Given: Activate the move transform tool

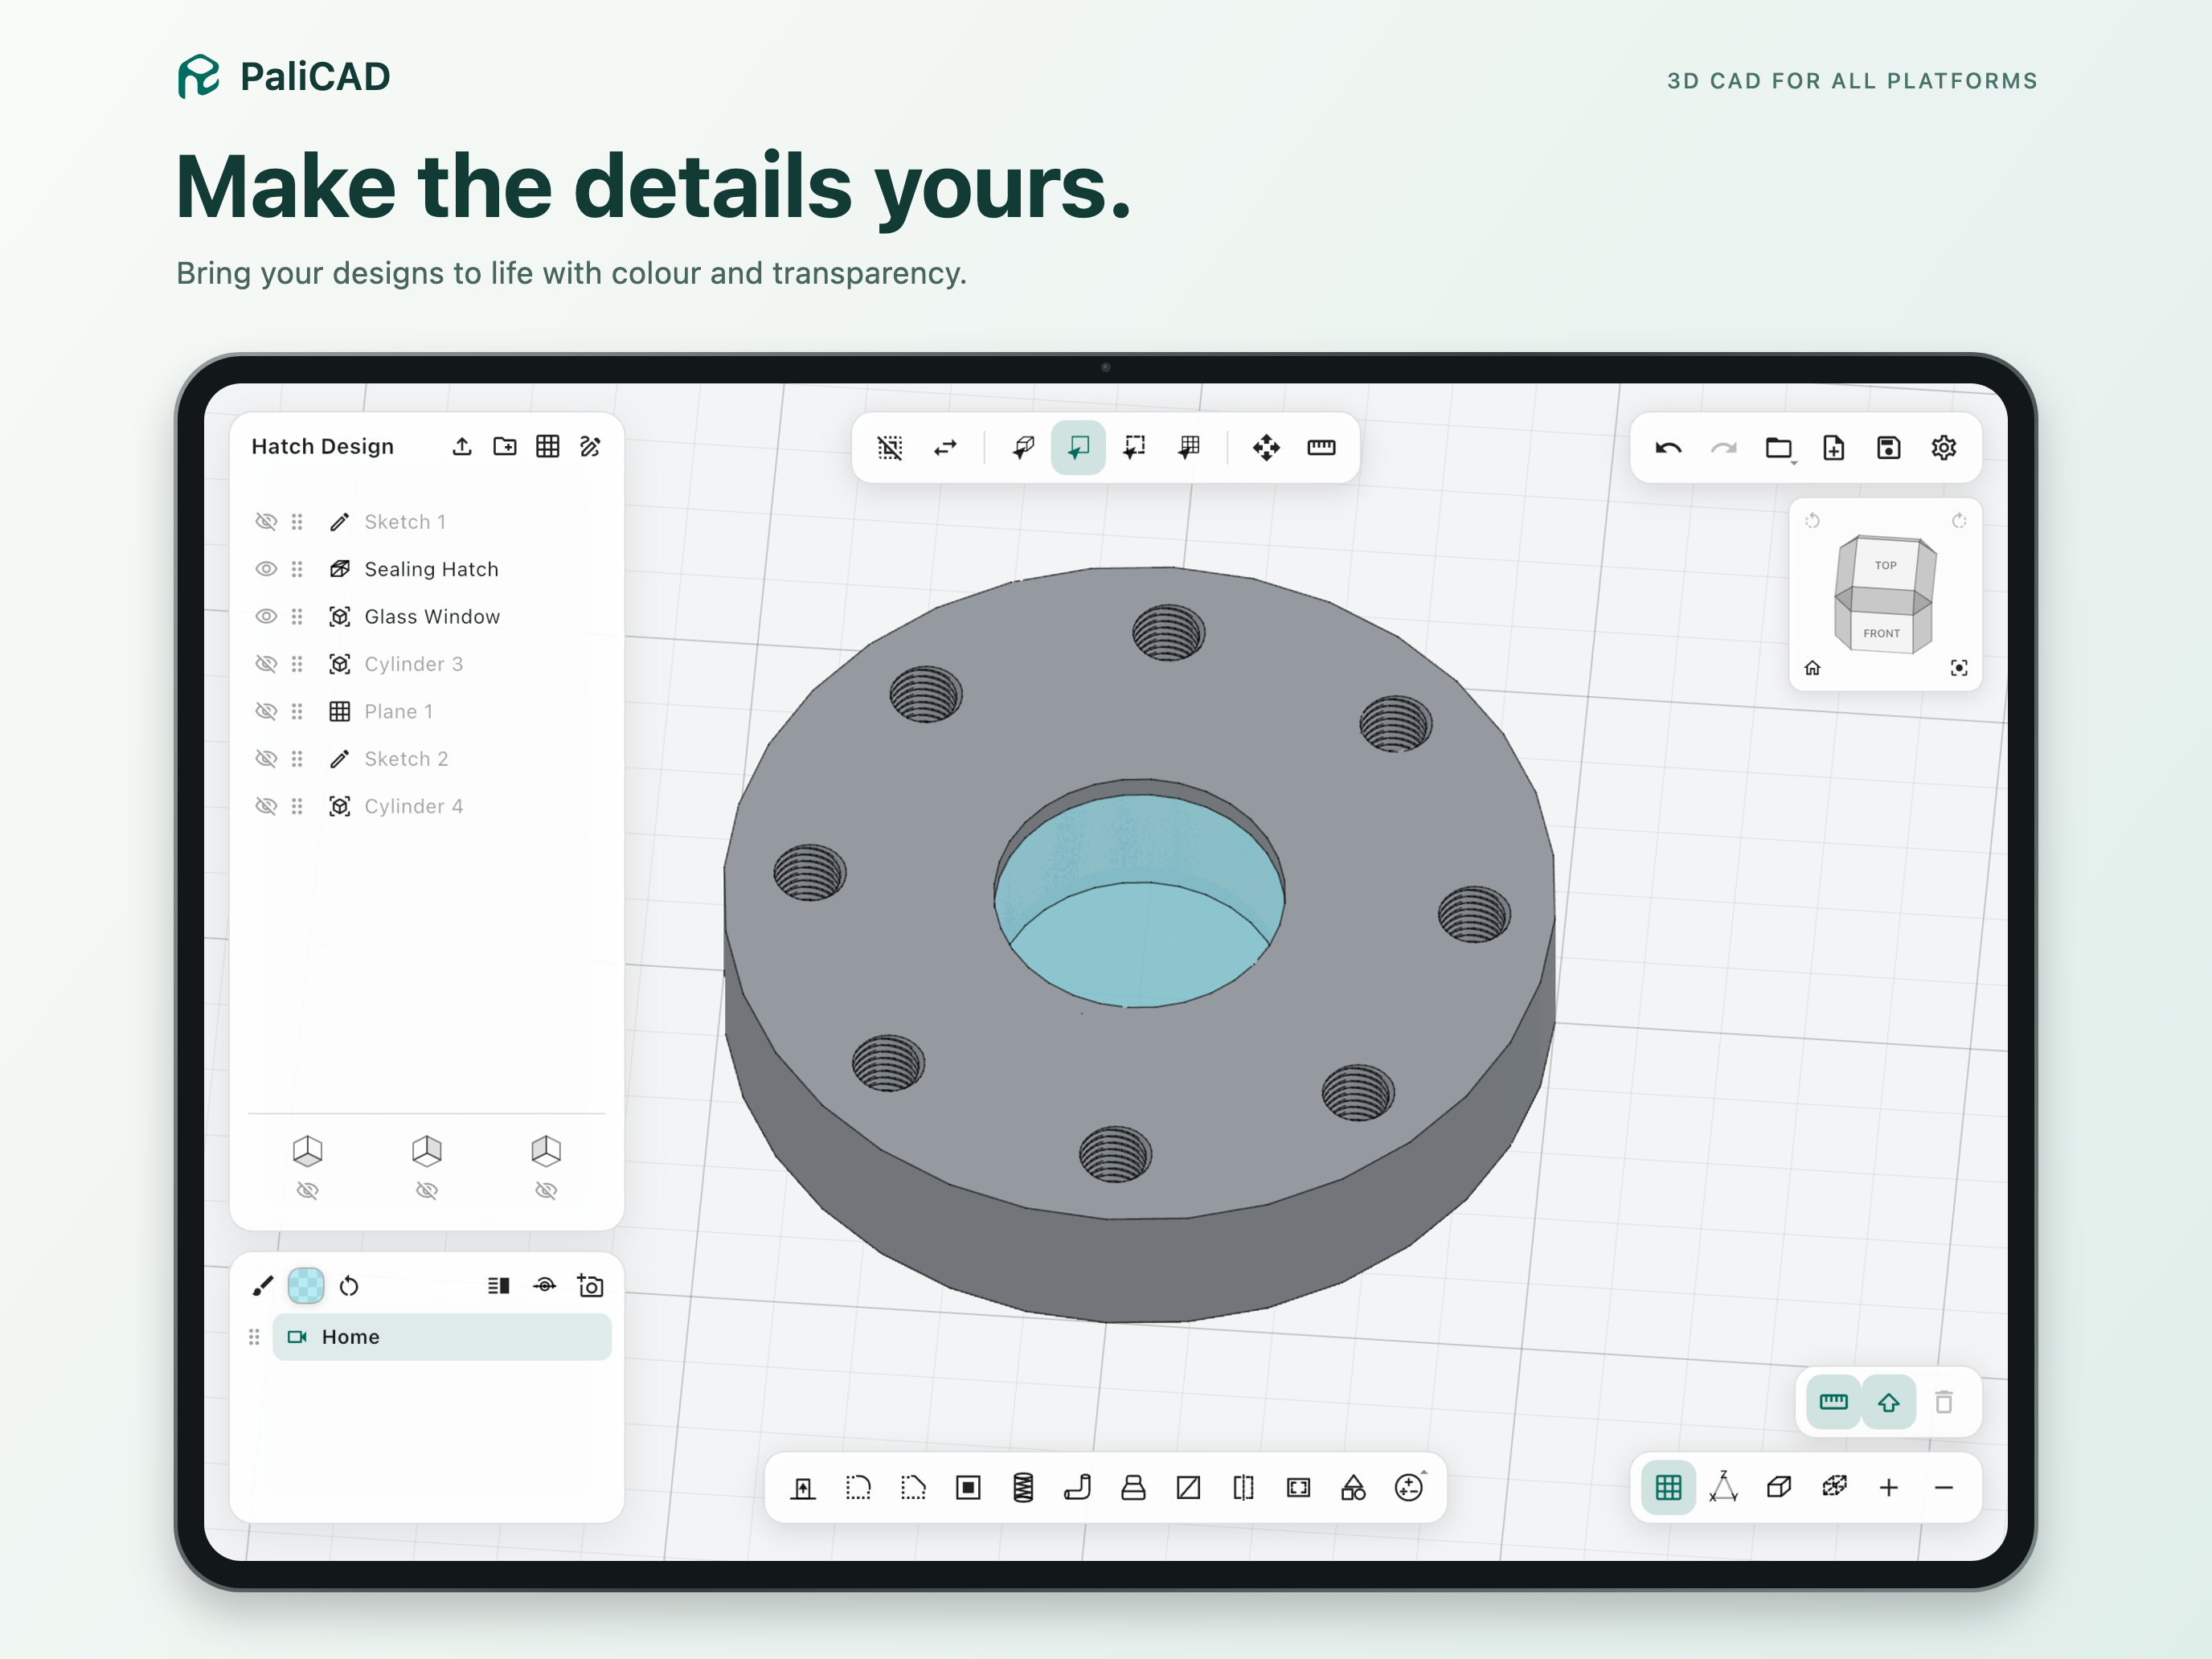Looking at the screenshot, I should tap(1266, 447).
